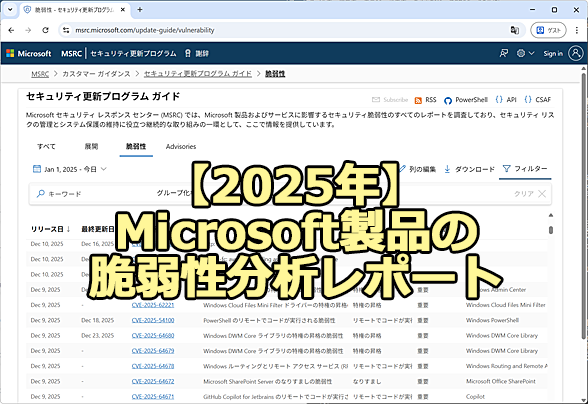Click Sign in
This screenshot has width=588, height=404.
tap(553, 54)
